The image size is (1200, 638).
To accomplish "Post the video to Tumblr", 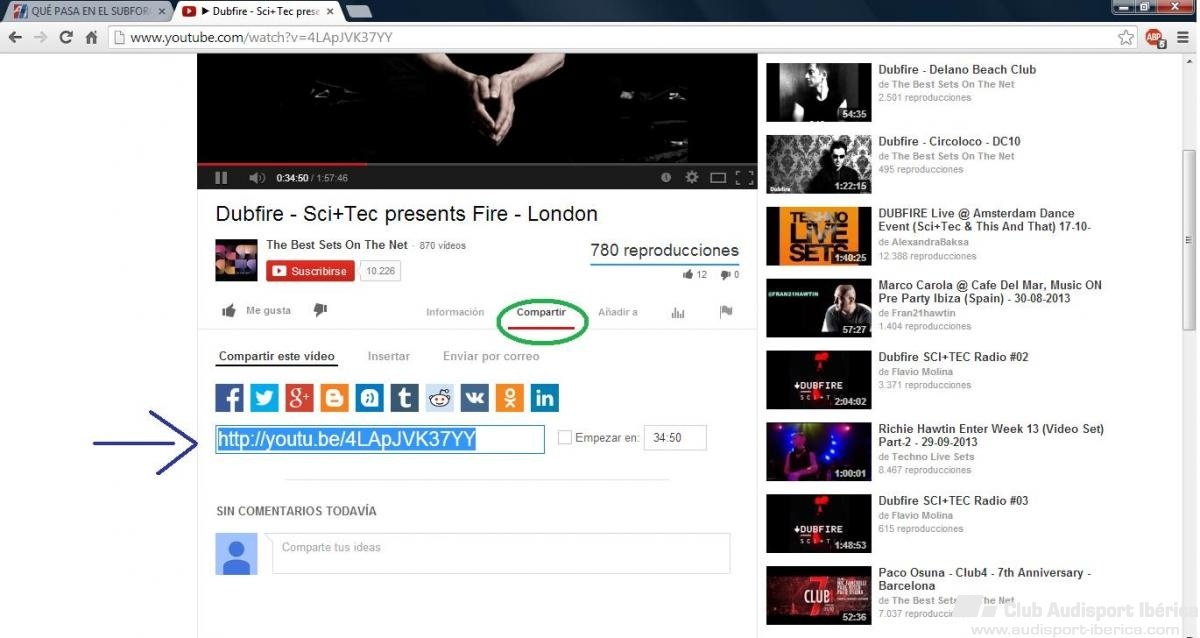I will (405, 398).
